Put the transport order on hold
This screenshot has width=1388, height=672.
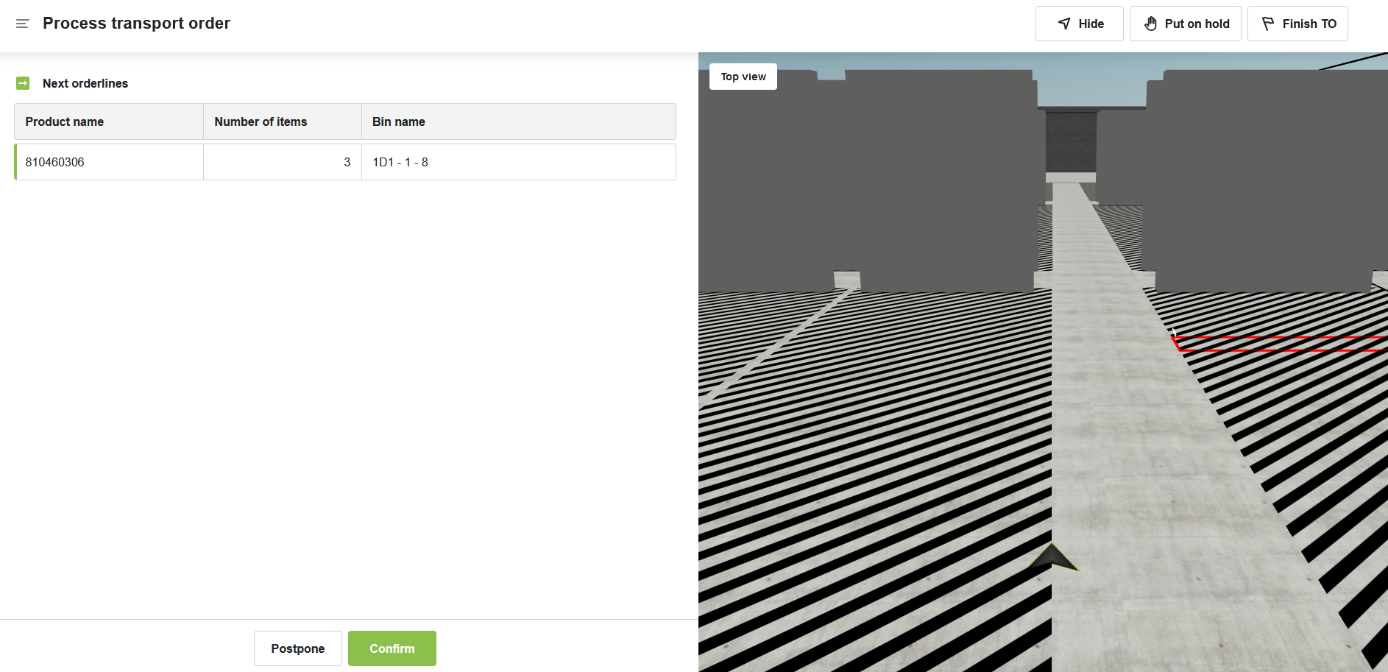[1186, 23]
